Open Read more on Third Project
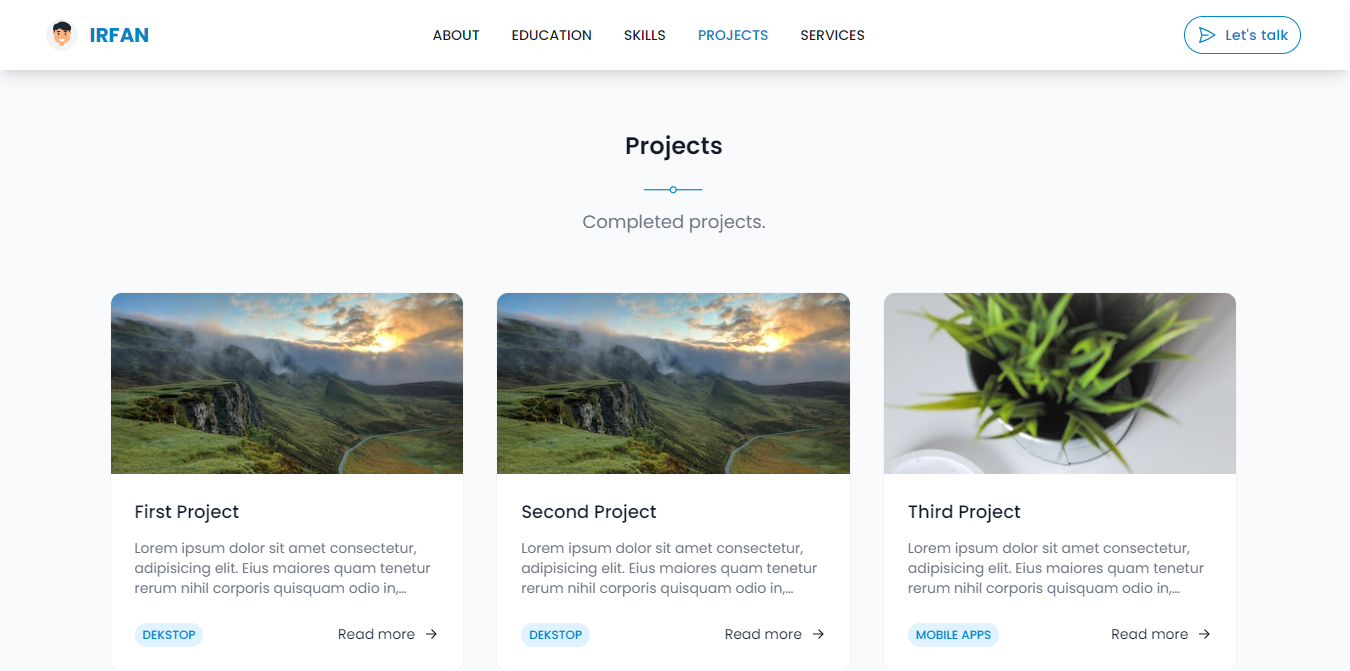 [1149, 634]
